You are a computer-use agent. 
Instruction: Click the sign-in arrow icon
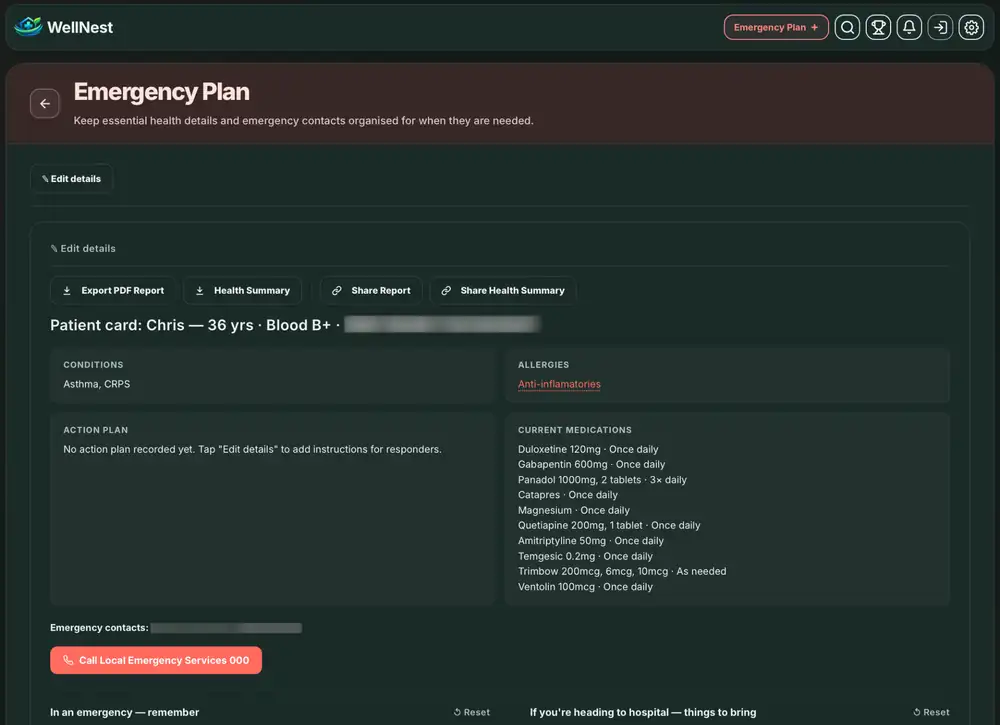(x=940, y=27)
